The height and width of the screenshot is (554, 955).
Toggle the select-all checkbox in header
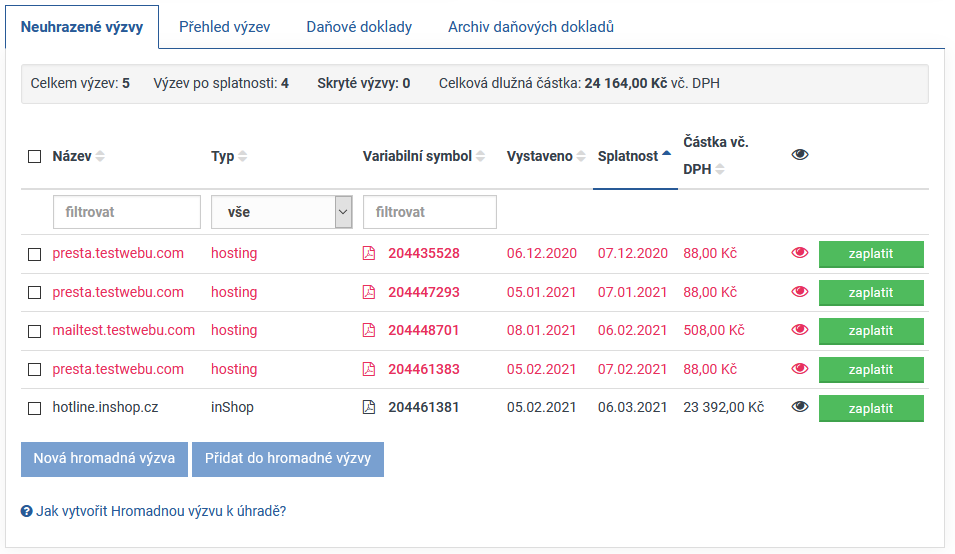click(x=35, y=157)
